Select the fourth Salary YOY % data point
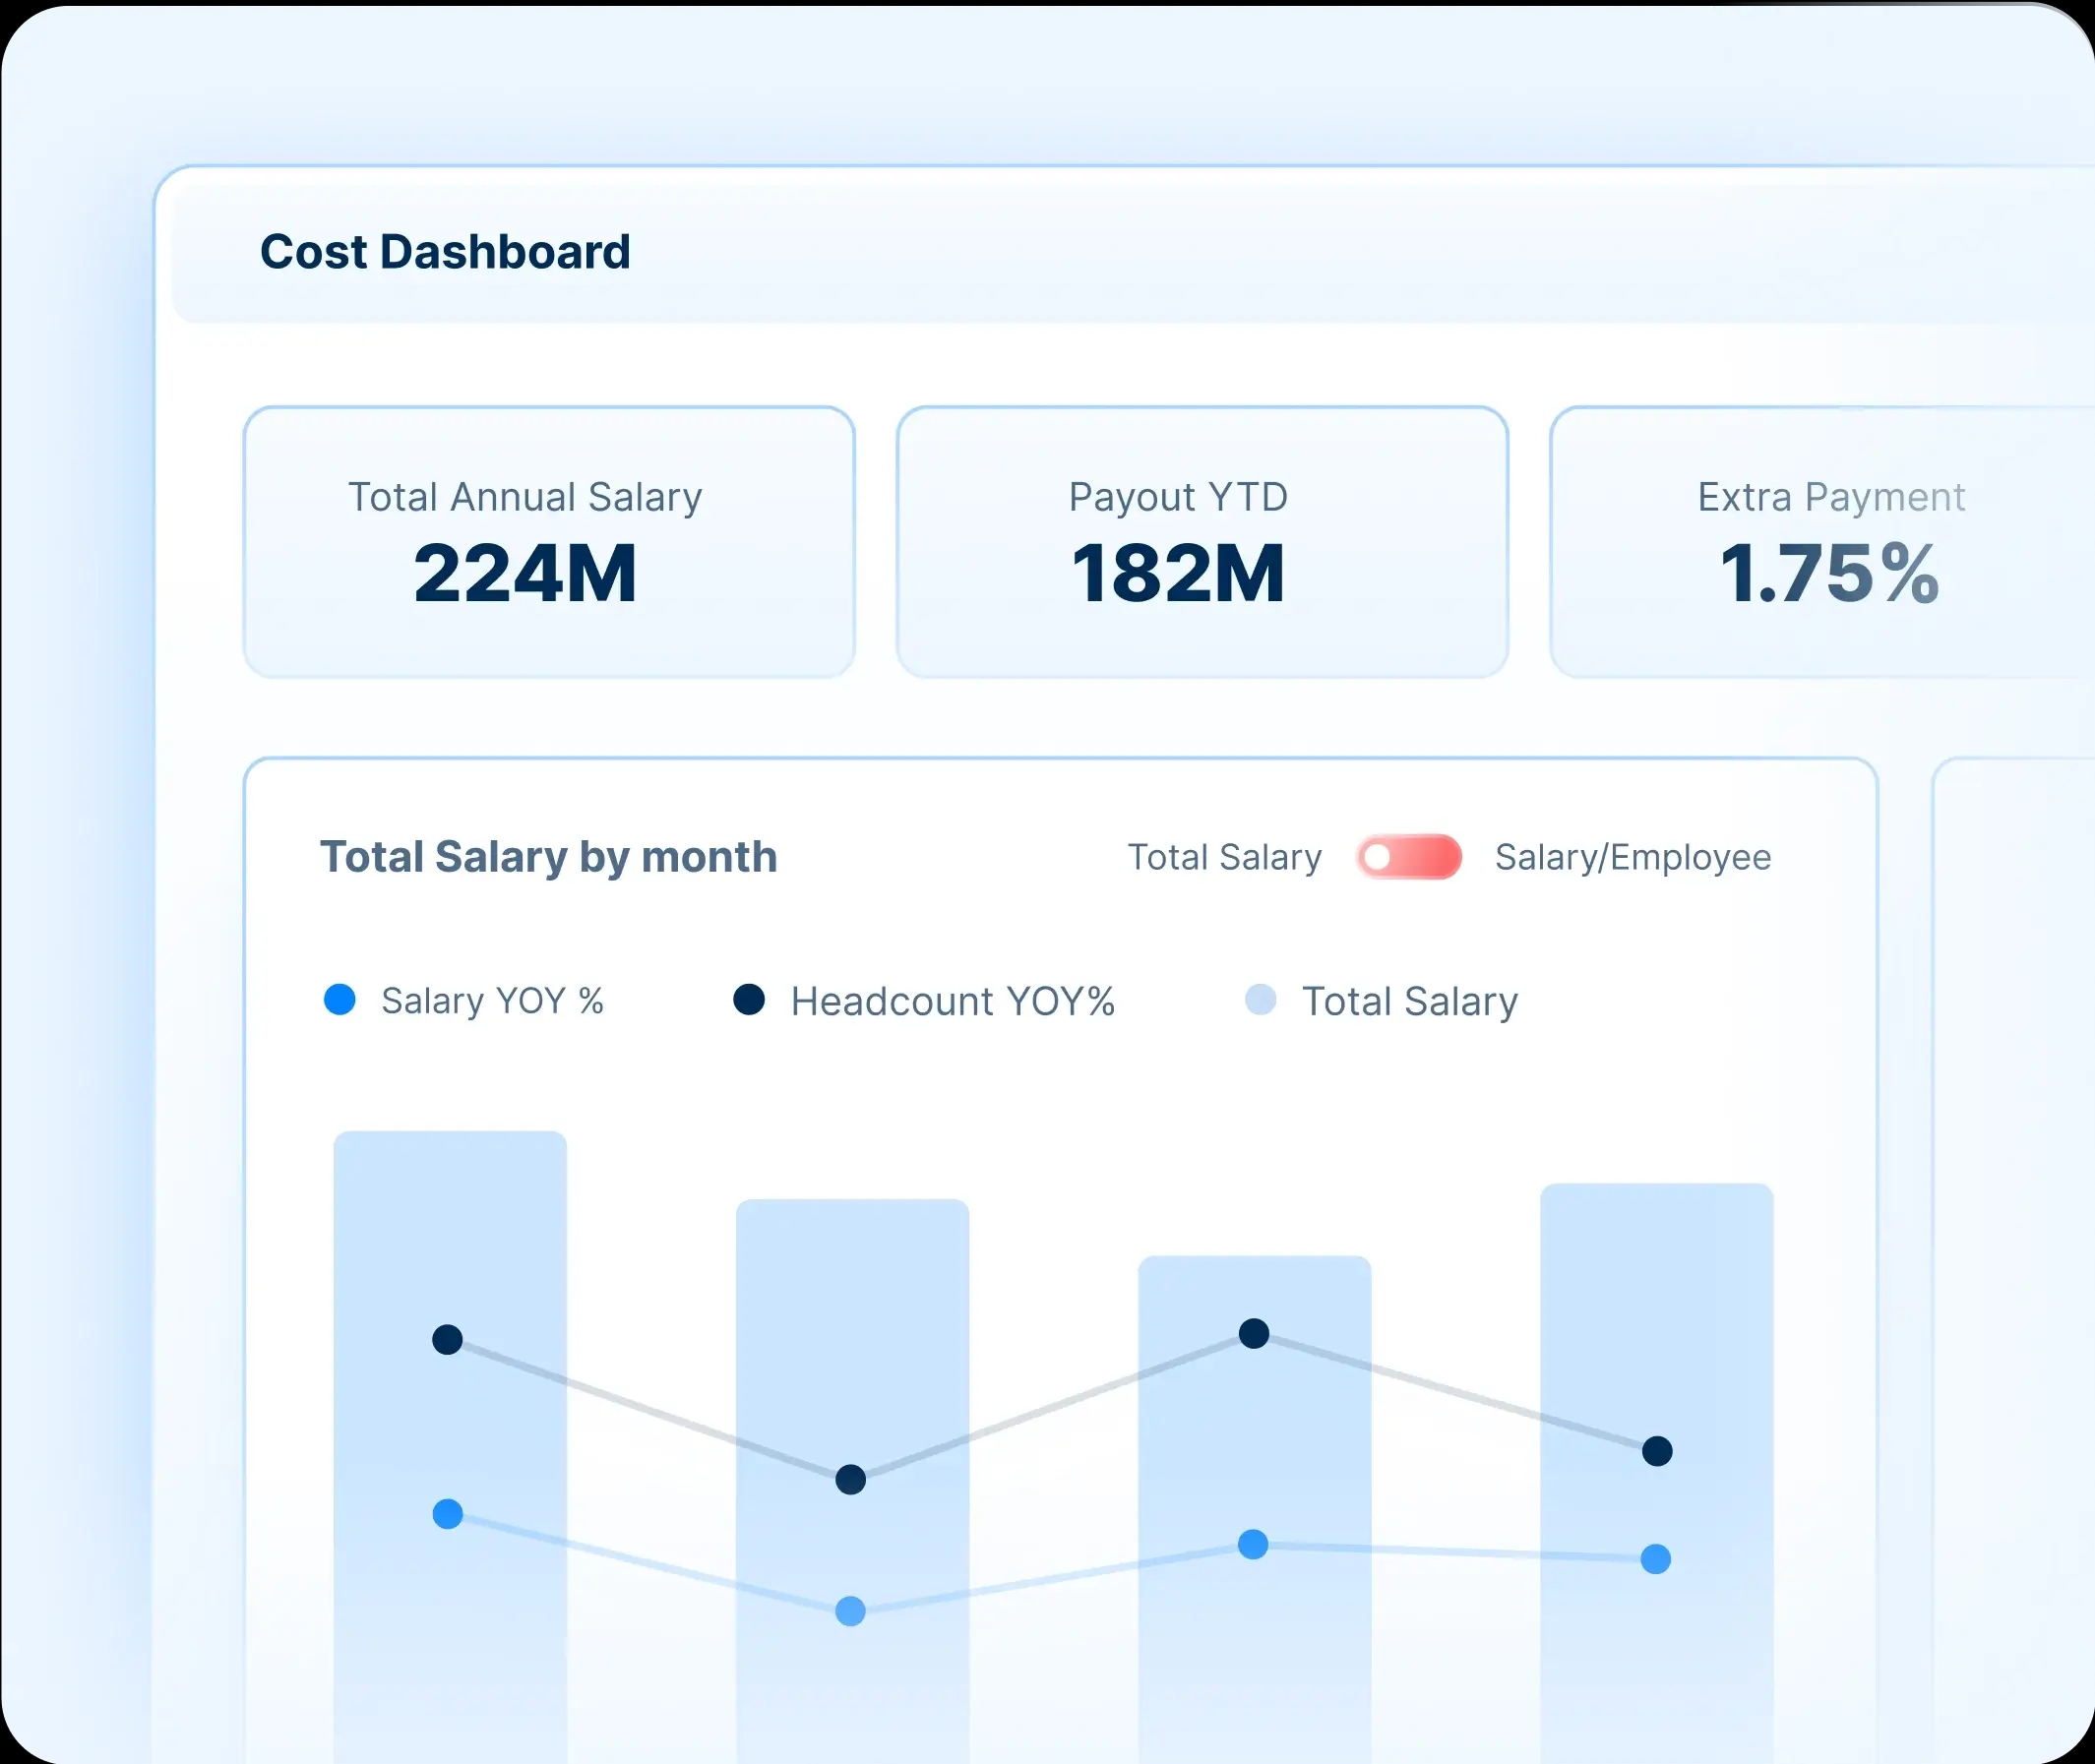This screenshot has height=1764, width=2095. 1656,1559
